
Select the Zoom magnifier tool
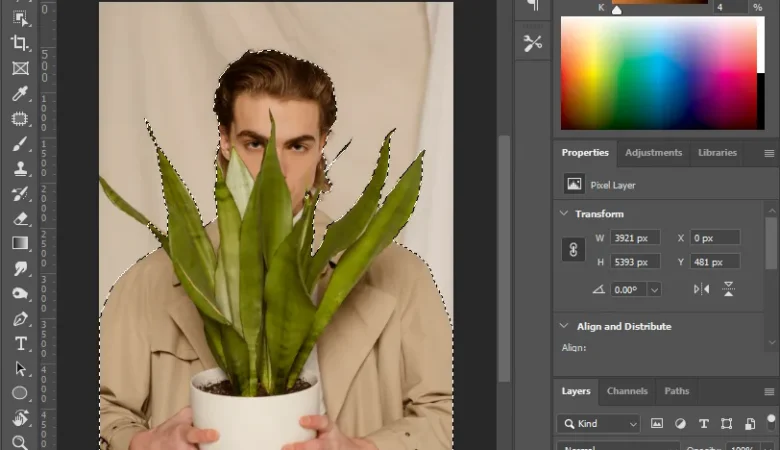click(x=20, y=442)
